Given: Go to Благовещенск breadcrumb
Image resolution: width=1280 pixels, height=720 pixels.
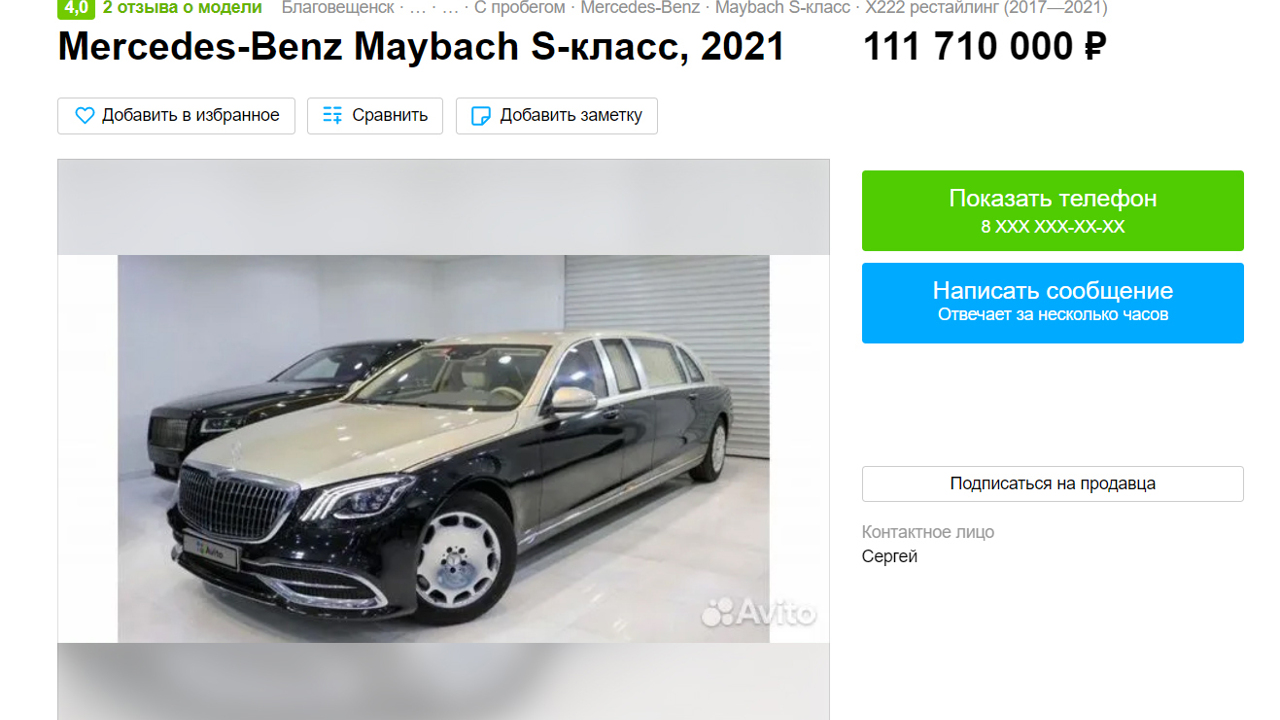Looking at the screenshot, I should coord(338,8).
